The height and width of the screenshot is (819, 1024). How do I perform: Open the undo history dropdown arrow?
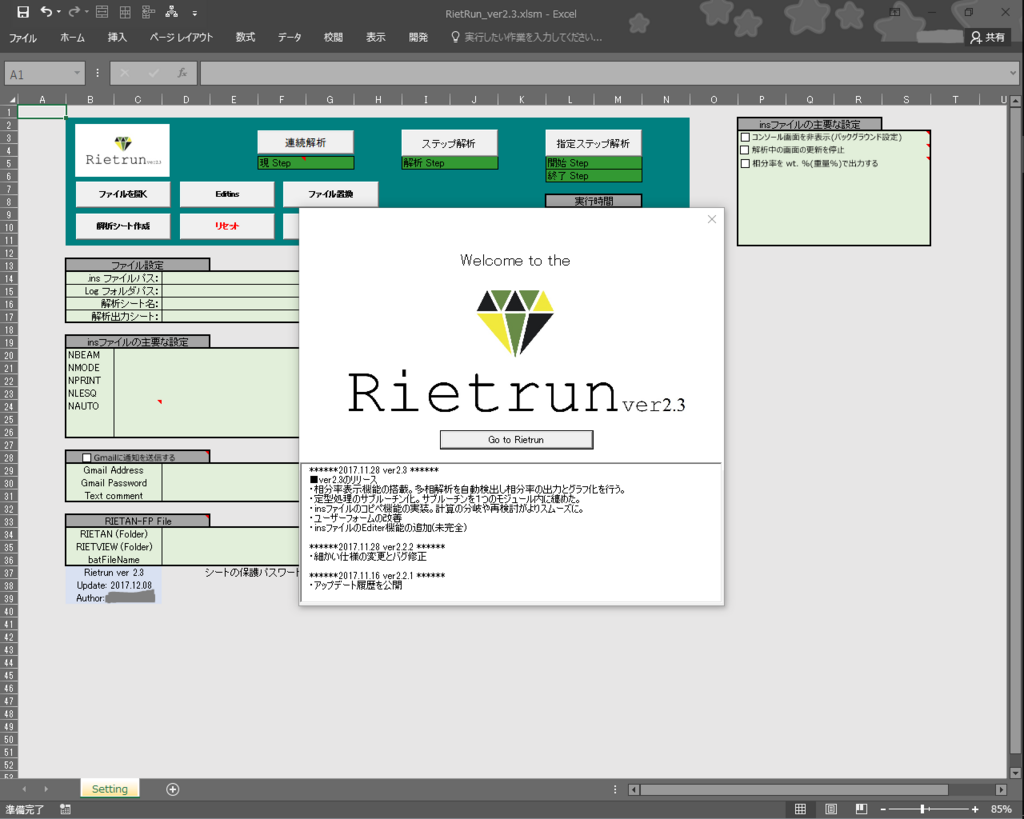pos(58,12)
